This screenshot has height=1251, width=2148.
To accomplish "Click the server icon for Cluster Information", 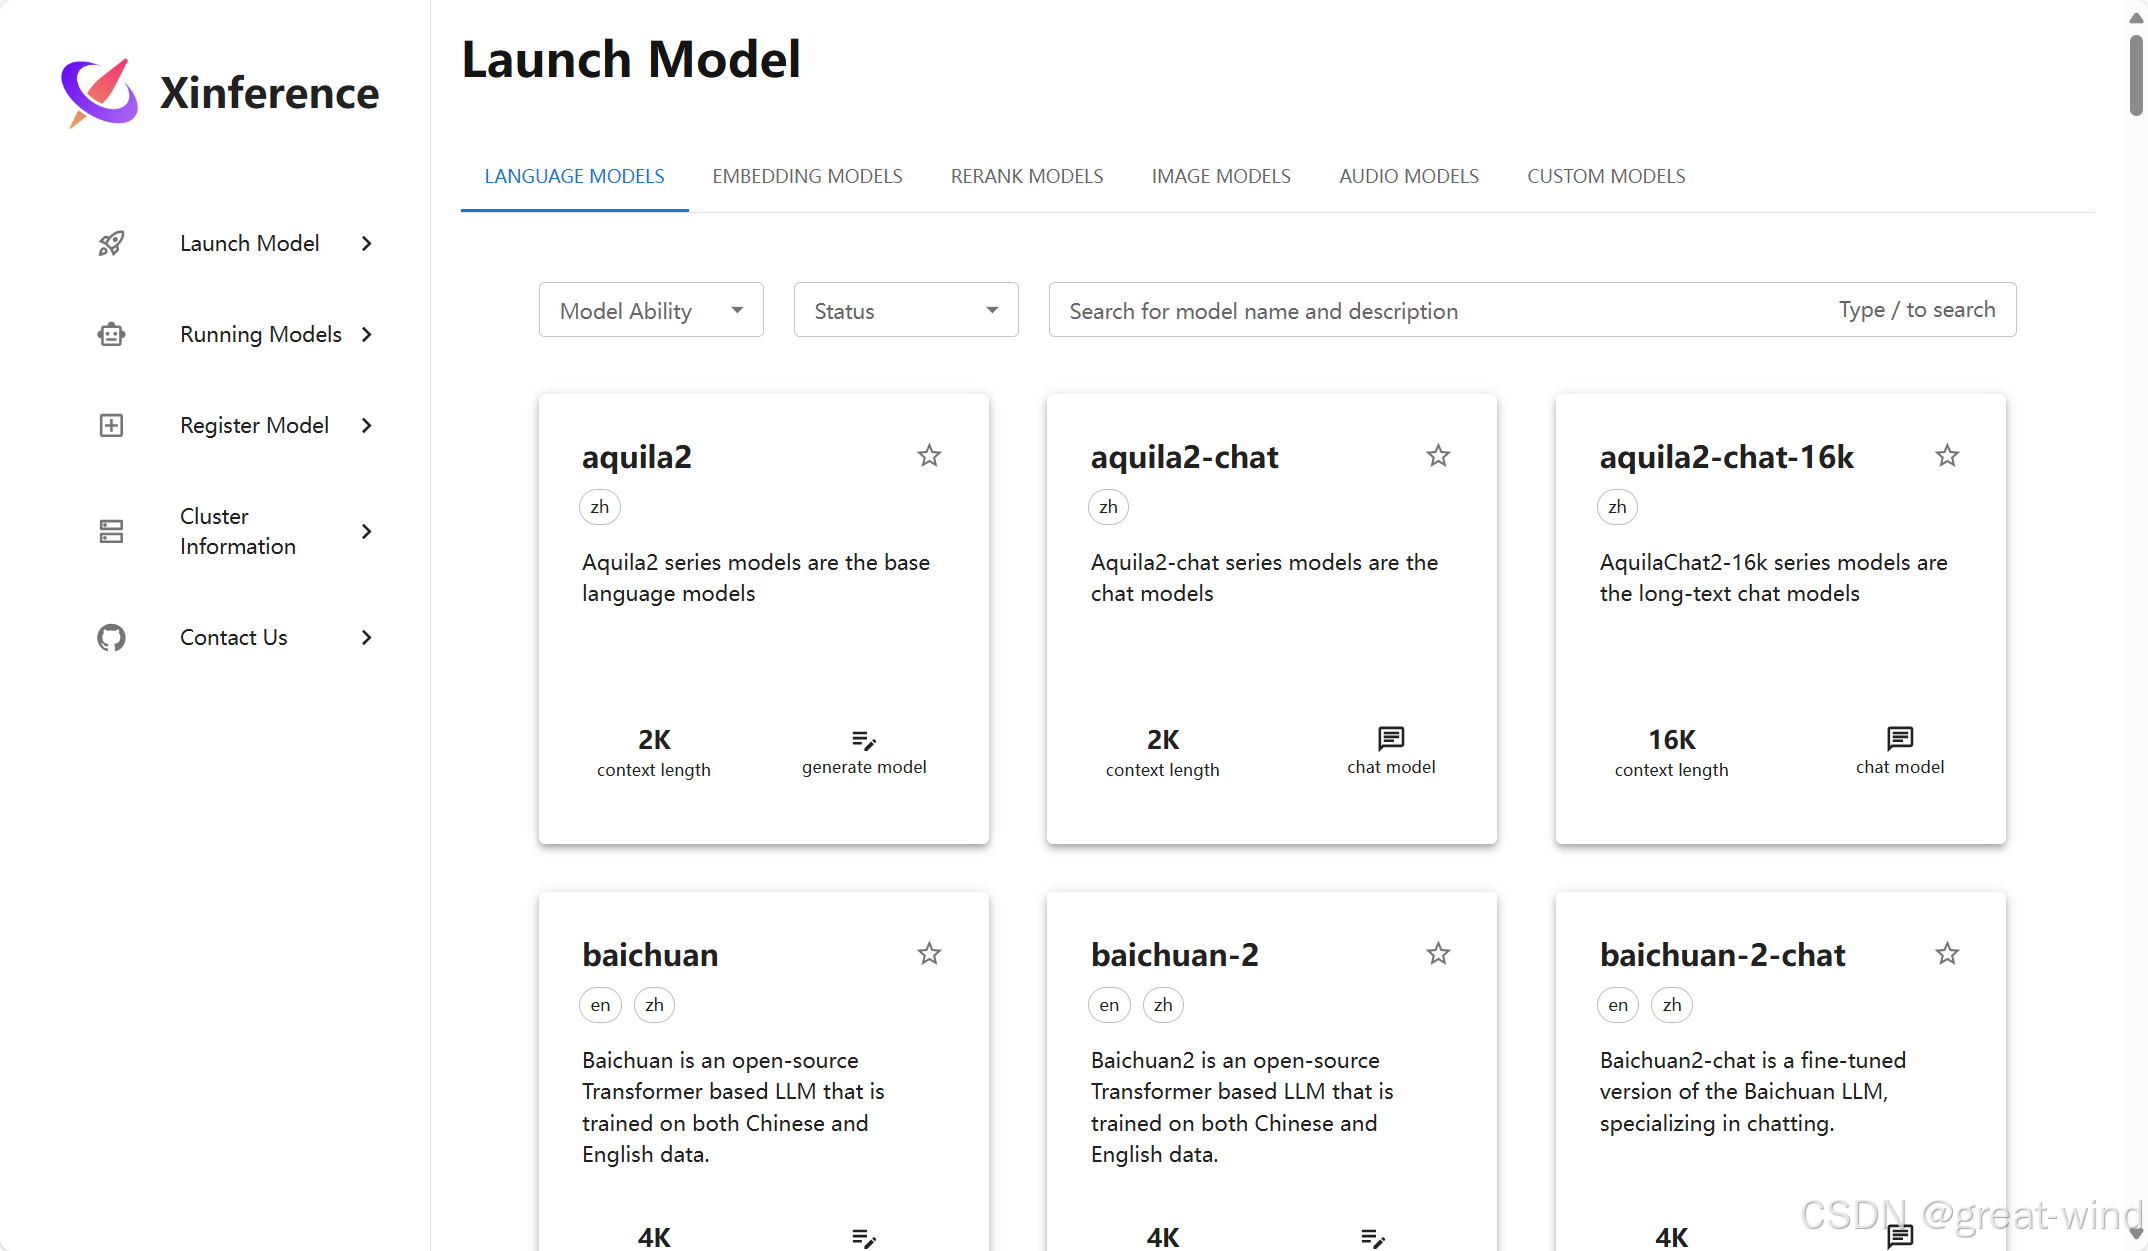I will coord(111,531).
